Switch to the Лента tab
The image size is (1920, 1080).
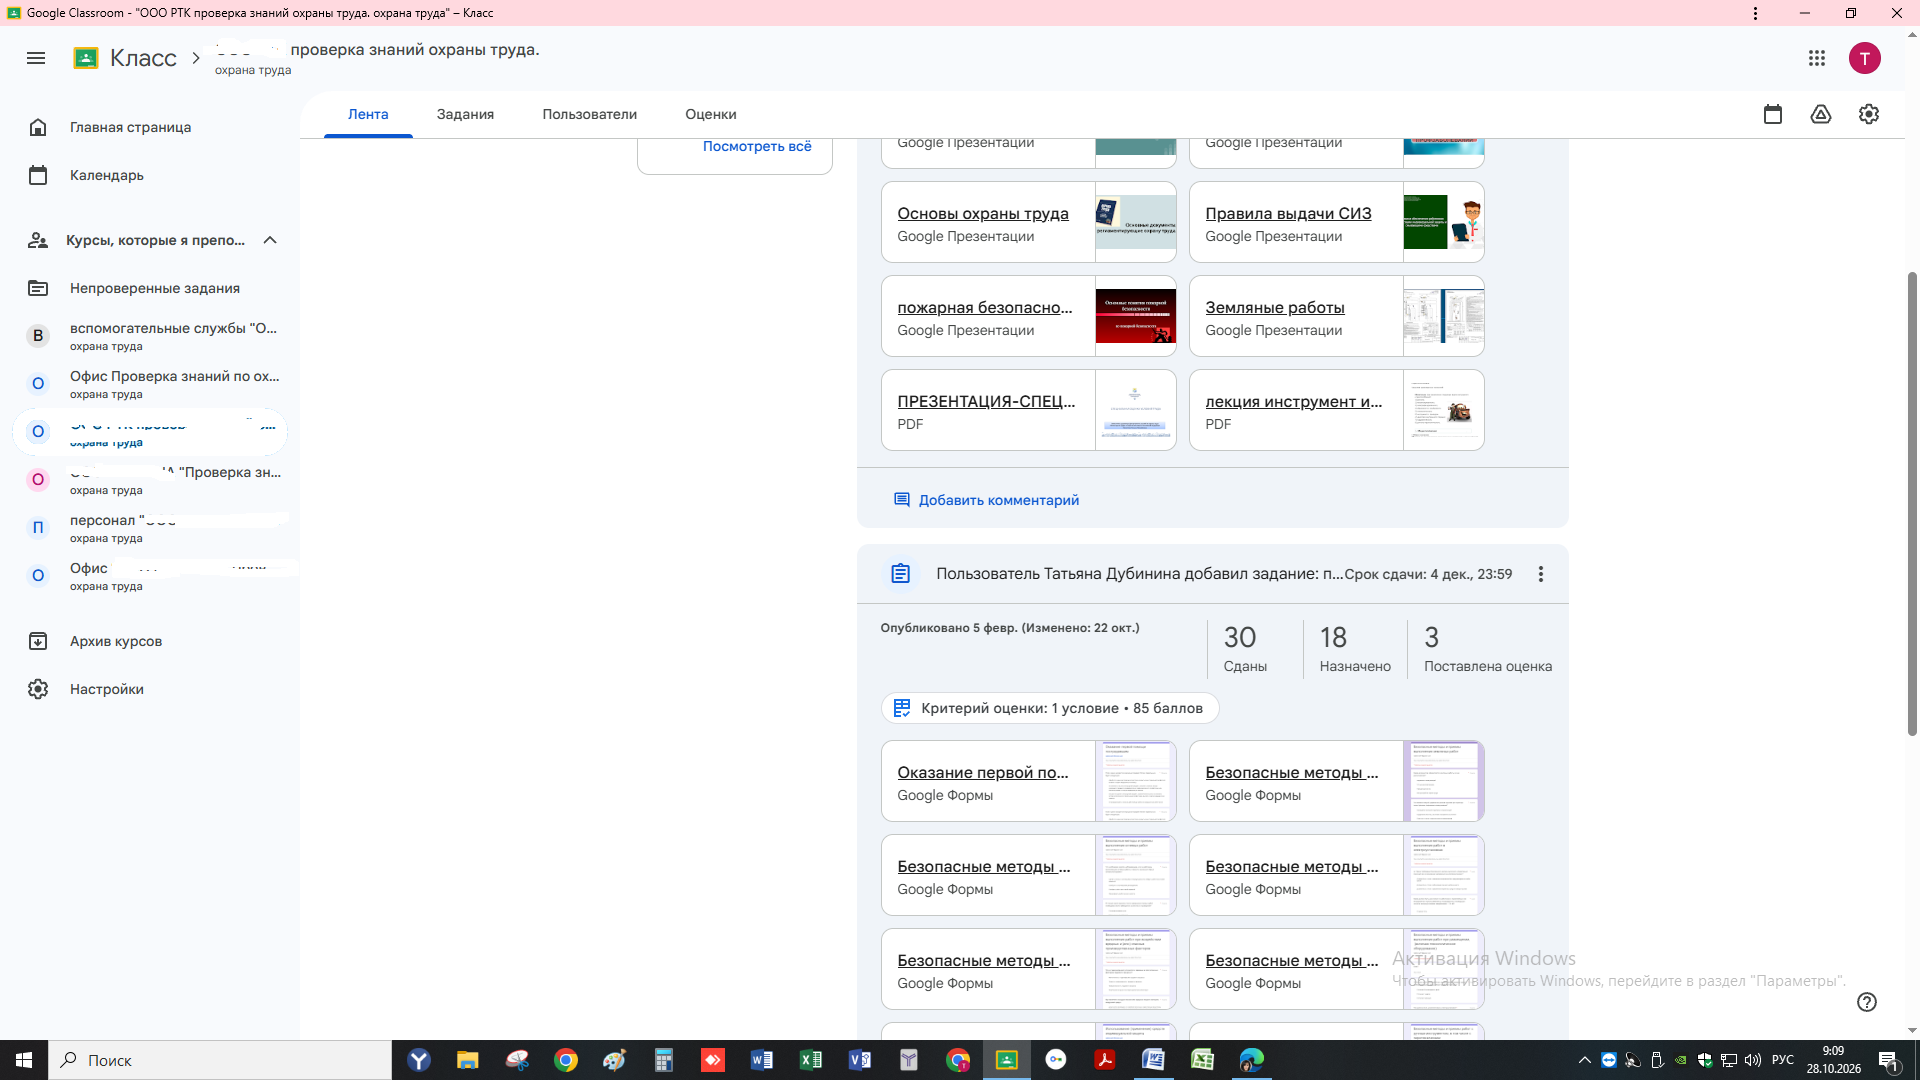click(368, 114)
